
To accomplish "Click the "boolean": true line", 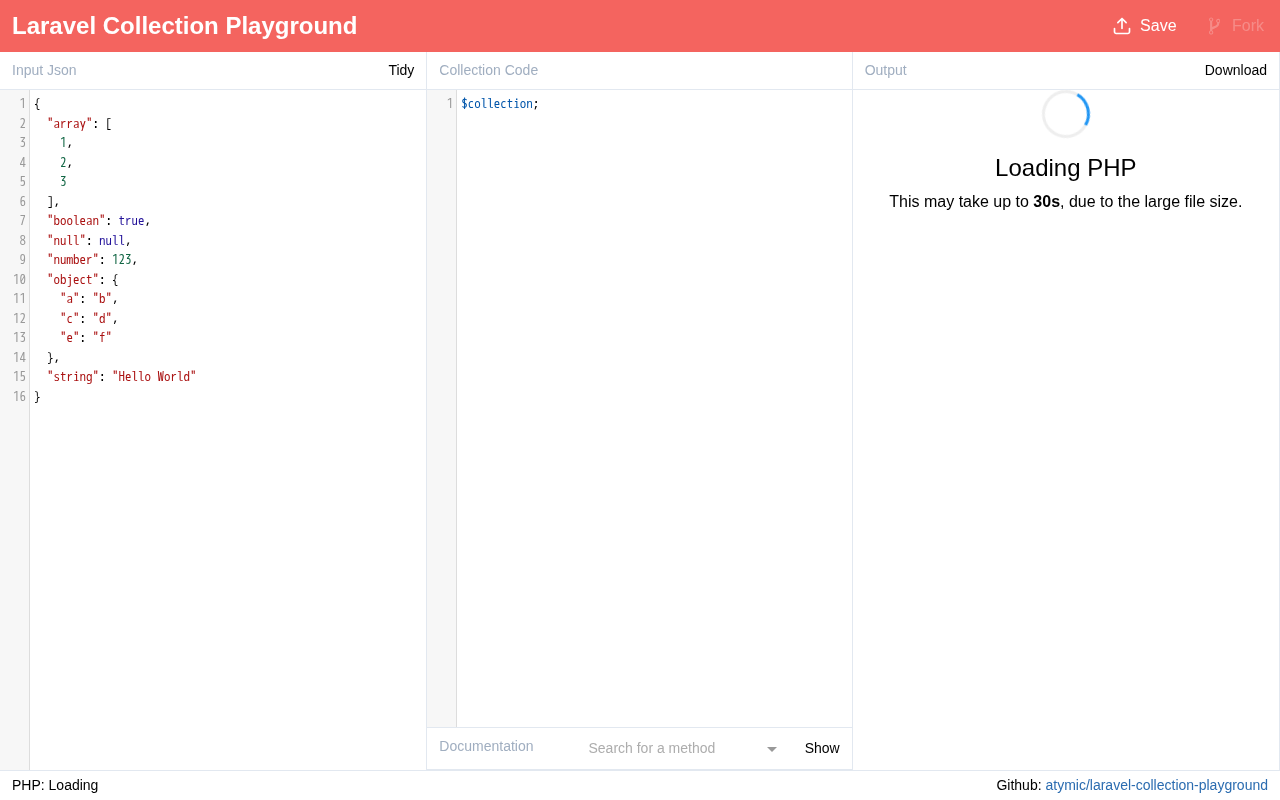I will point(99,221).
